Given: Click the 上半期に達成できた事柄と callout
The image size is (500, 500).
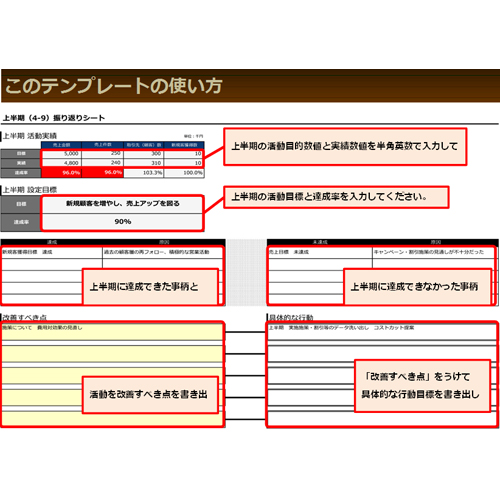Looking at the screenshot, I should pyautogui.click(x=150, y=287).
